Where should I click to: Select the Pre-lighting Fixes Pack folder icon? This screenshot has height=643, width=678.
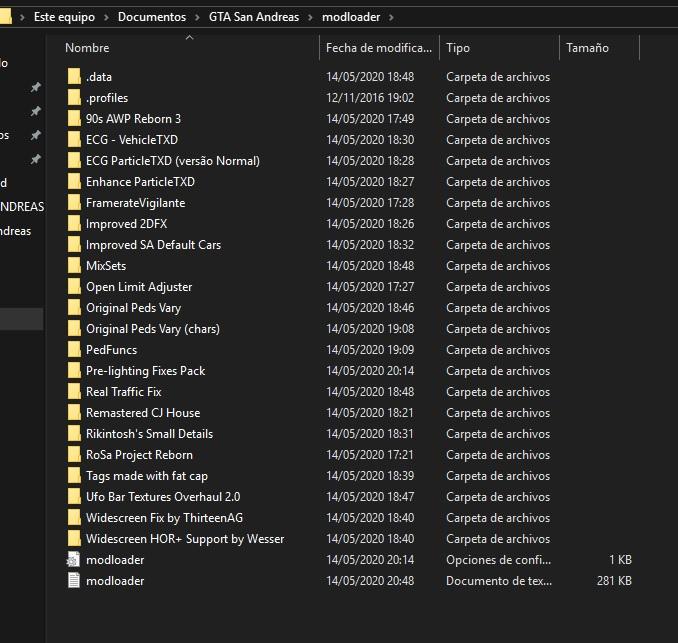[74, 371]
